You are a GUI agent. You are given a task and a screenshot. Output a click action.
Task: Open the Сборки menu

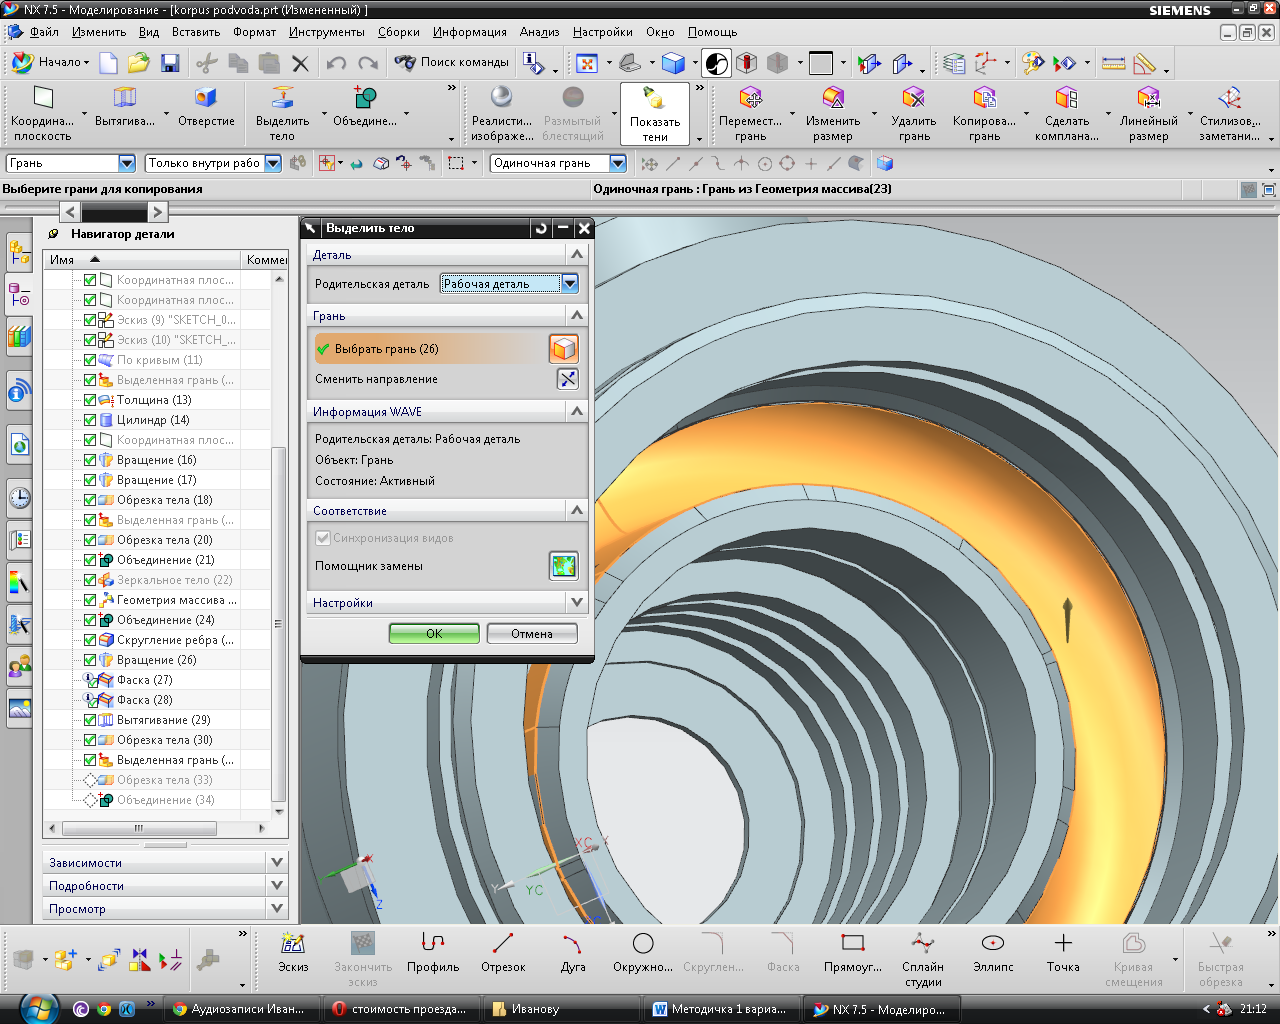[x=398, y=32]
